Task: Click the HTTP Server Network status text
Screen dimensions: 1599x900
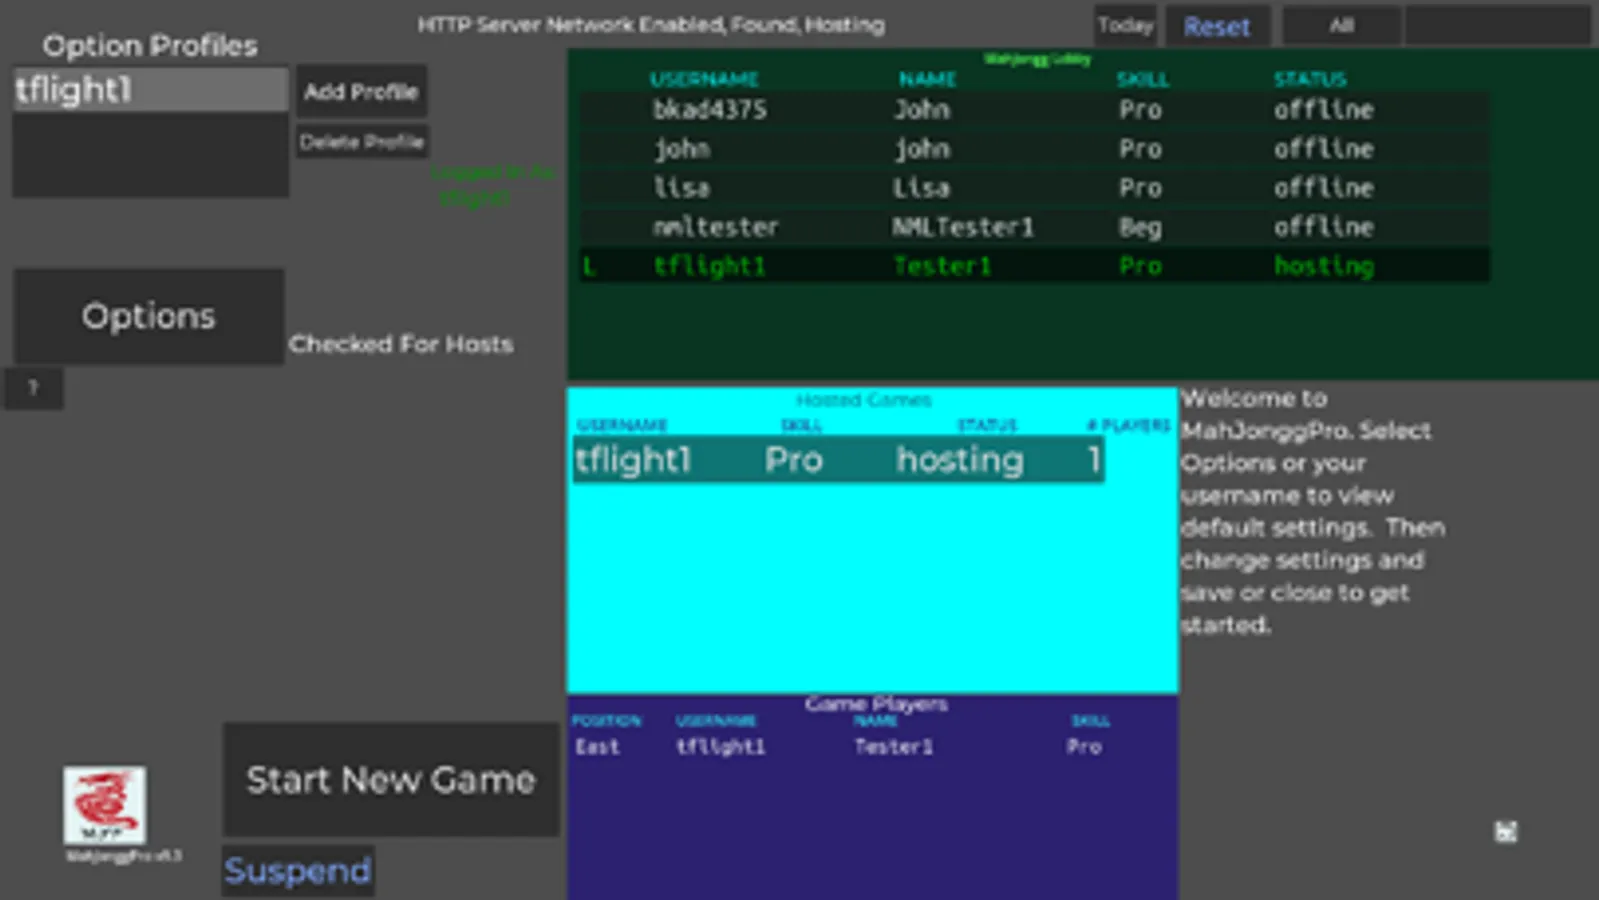Action: pos(651,25)
